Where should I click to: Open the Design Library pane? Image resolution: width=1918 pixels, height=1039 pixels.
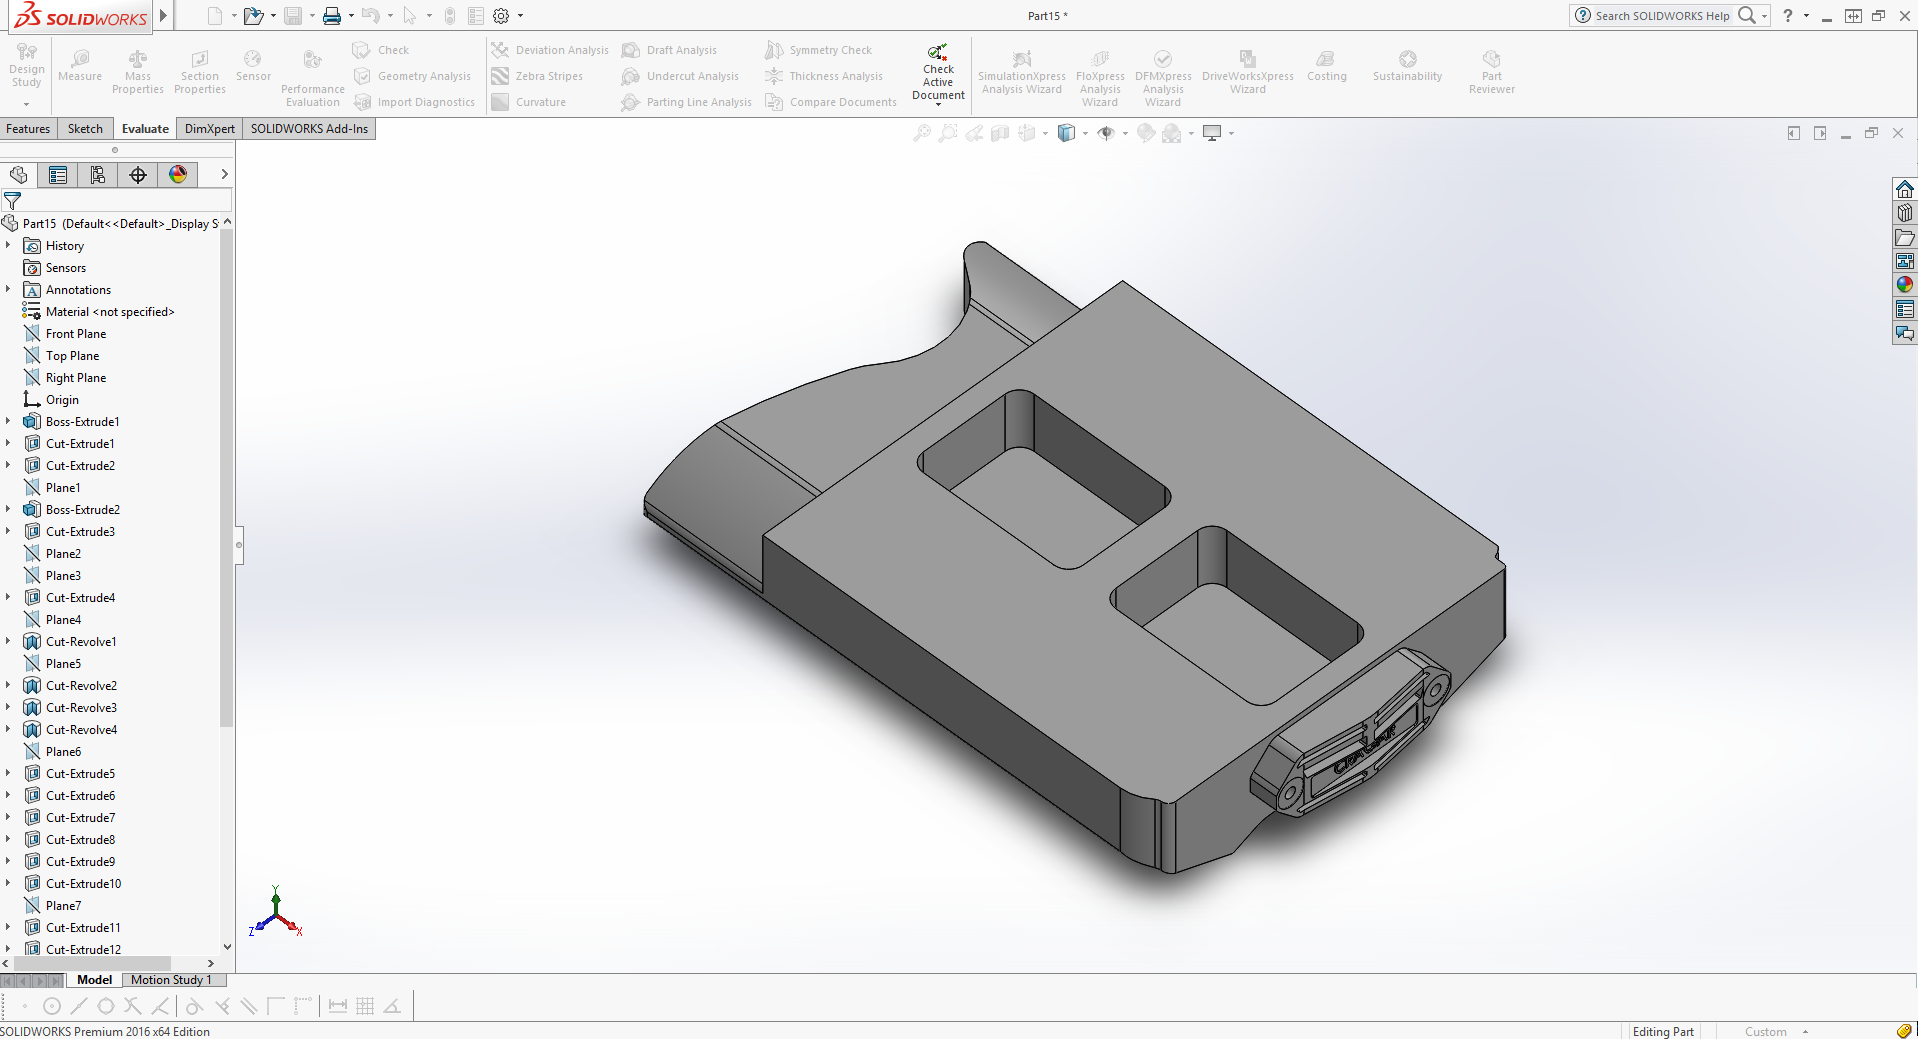(1905, 213)
